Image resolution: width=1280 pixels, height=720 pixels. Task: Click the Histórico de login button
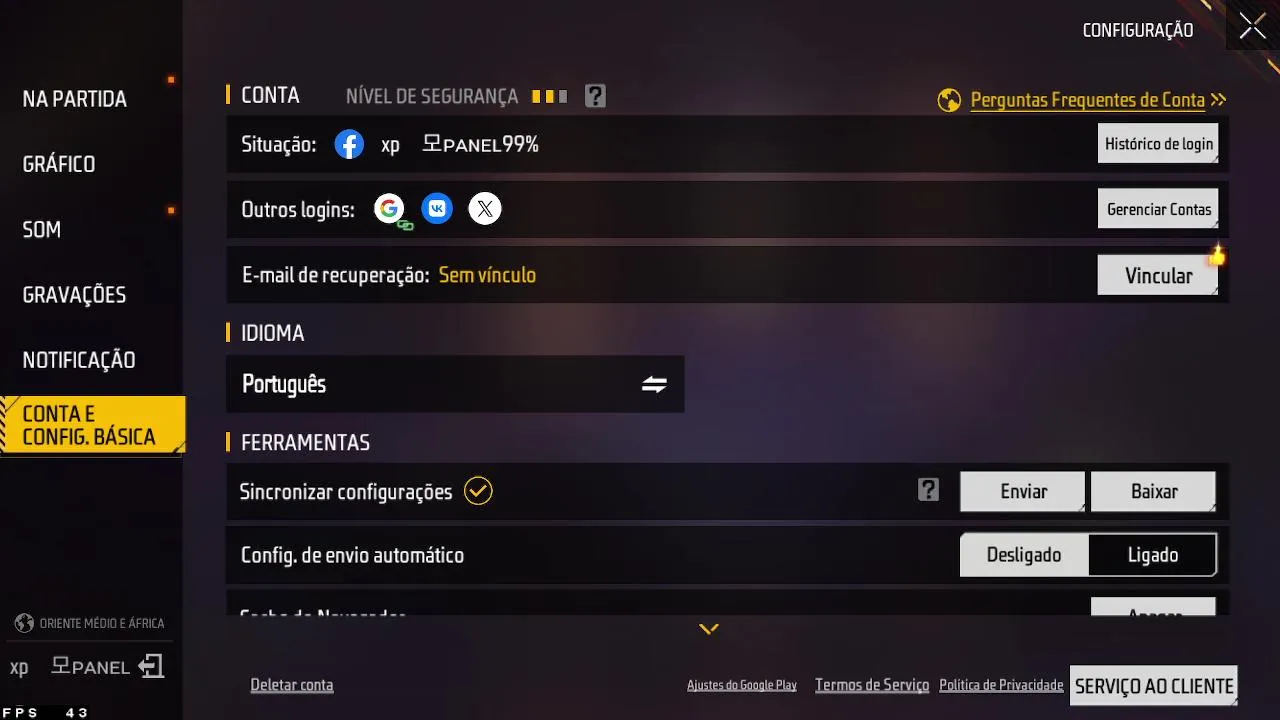click(1158, 144)
